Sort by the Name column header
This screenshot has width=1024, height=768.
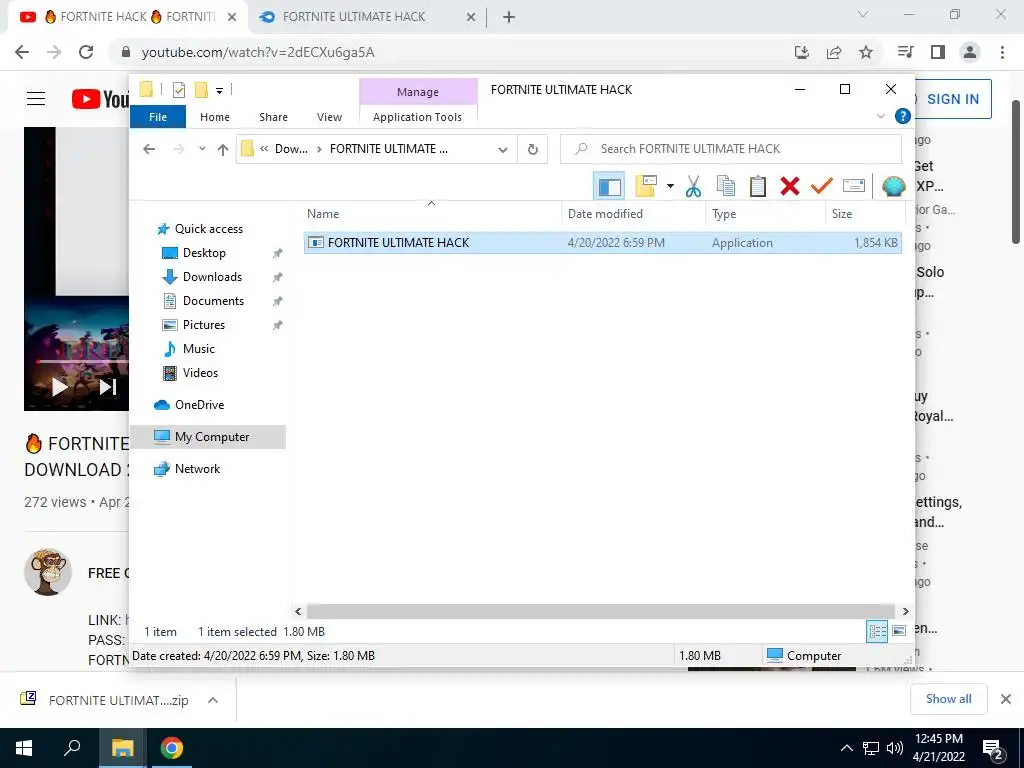(x=432, y=214)
